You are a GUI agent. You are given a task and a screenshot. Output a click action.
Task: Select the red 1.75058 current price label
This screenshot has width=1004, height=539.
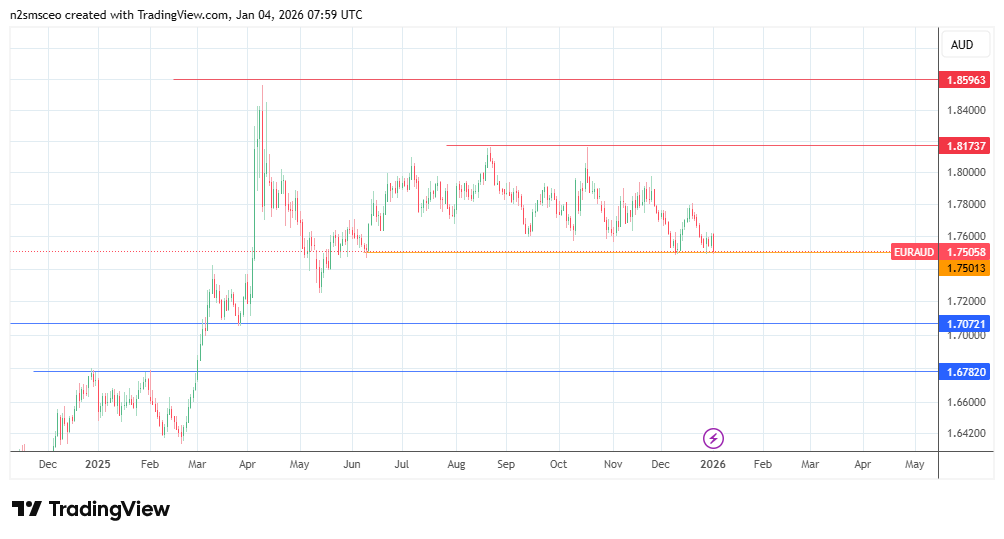[x=966, y=252]
